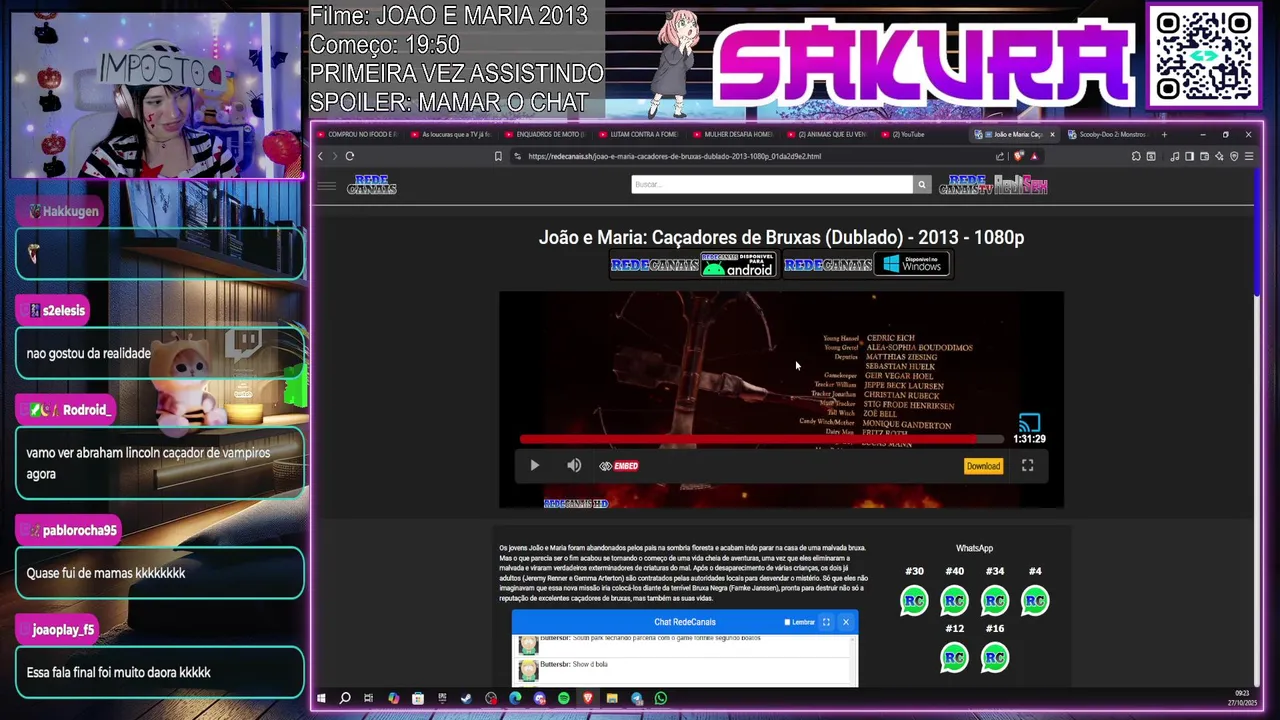1280x720 pixels.
Task: Open the browser hamburger menu
Action: pos(1249,156)
